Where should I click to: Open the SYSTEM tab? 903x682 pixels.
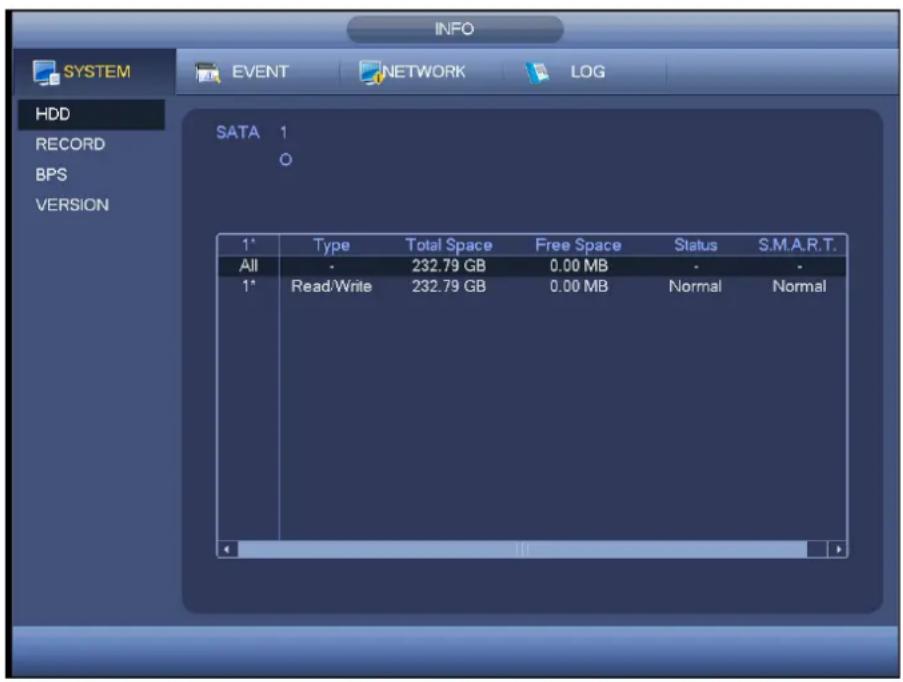pyautogui.click(x=95, y=72)
